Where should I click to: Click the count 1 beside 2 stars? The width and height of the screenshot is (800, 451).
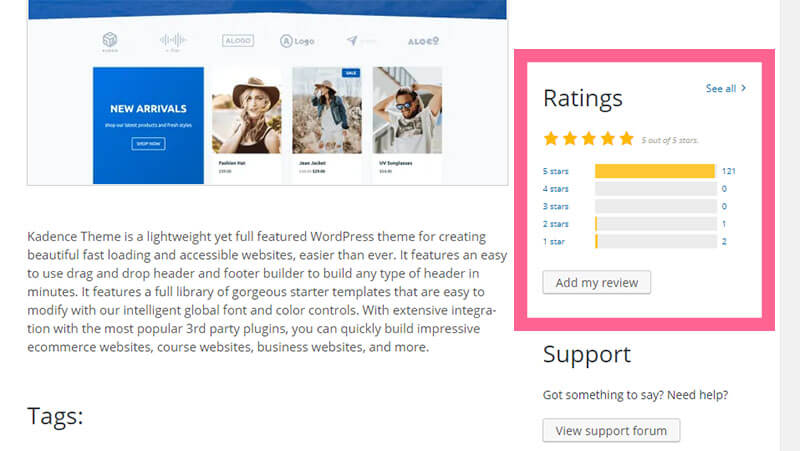[724, 224]
